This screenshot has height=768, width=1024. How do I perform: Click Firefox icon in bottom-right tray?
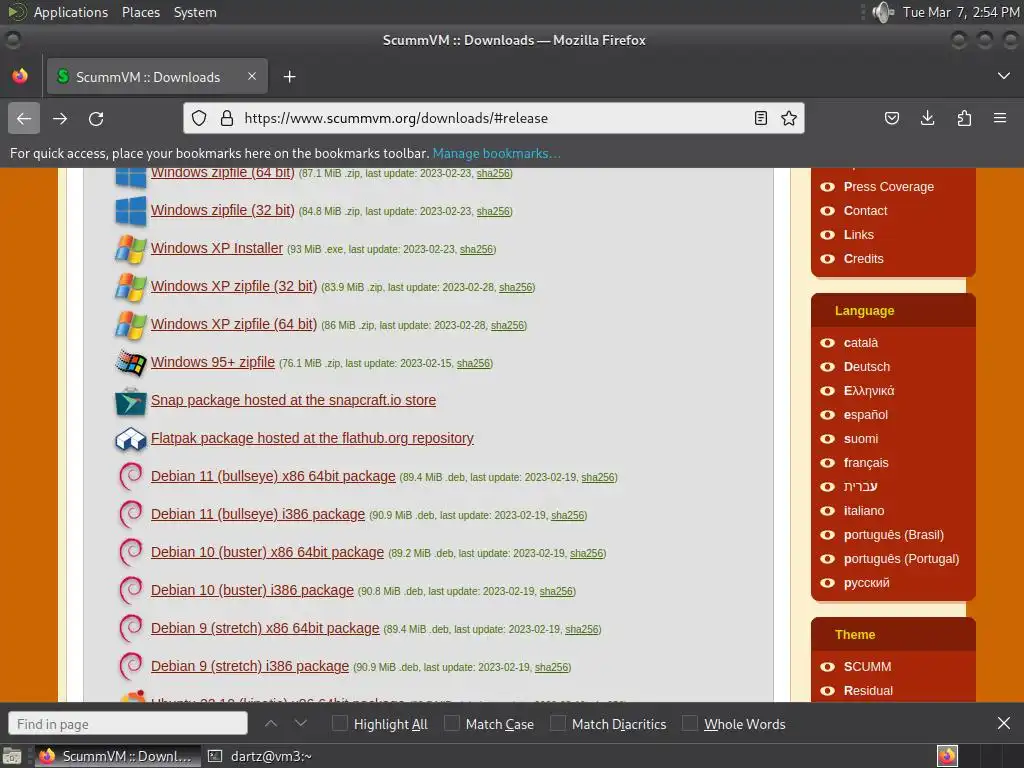pyautogui.click(x=947, y=756)
